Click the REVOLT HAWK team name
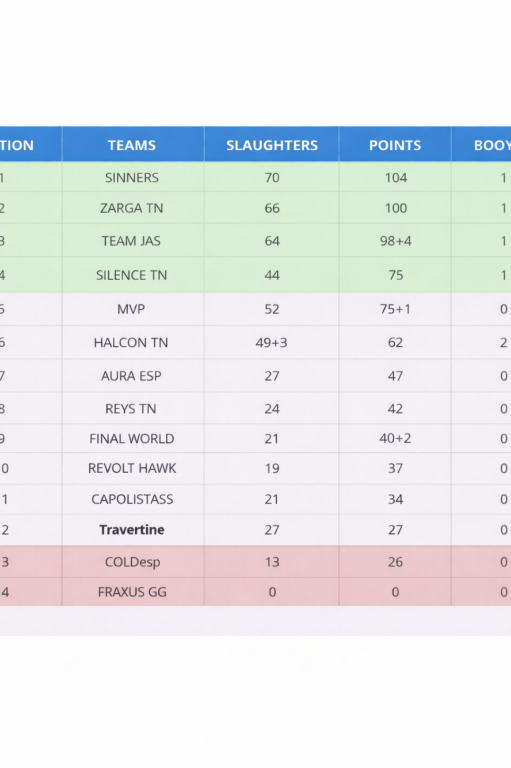Image resolution: width=511 pixels, height=768 pixels. click(x=132, y=468)
